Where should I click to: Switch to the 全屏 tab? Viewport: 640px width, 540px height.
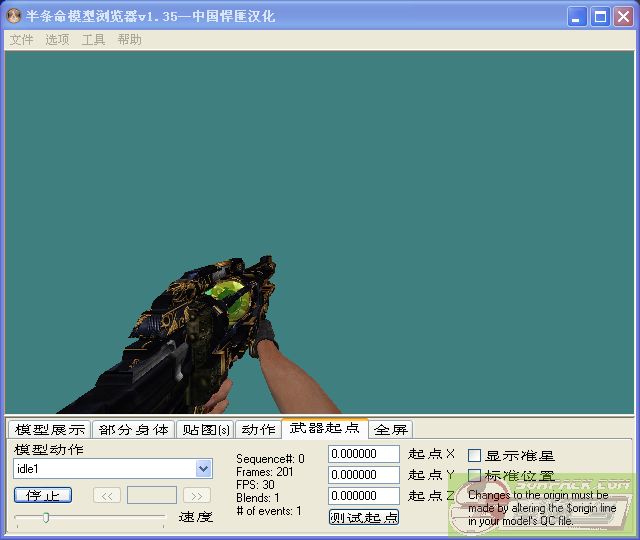coord(390,430)
